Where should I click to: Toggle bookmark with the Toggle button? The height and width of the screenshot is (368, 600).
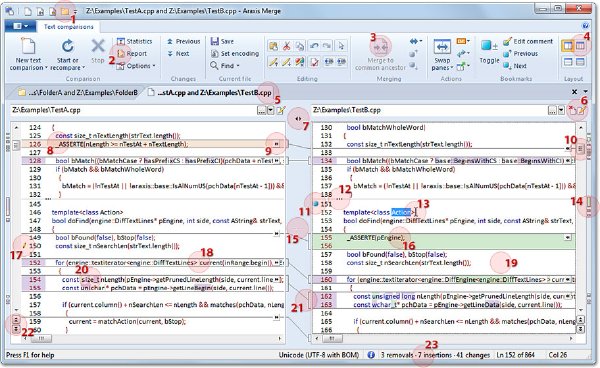tap(489, 52)
